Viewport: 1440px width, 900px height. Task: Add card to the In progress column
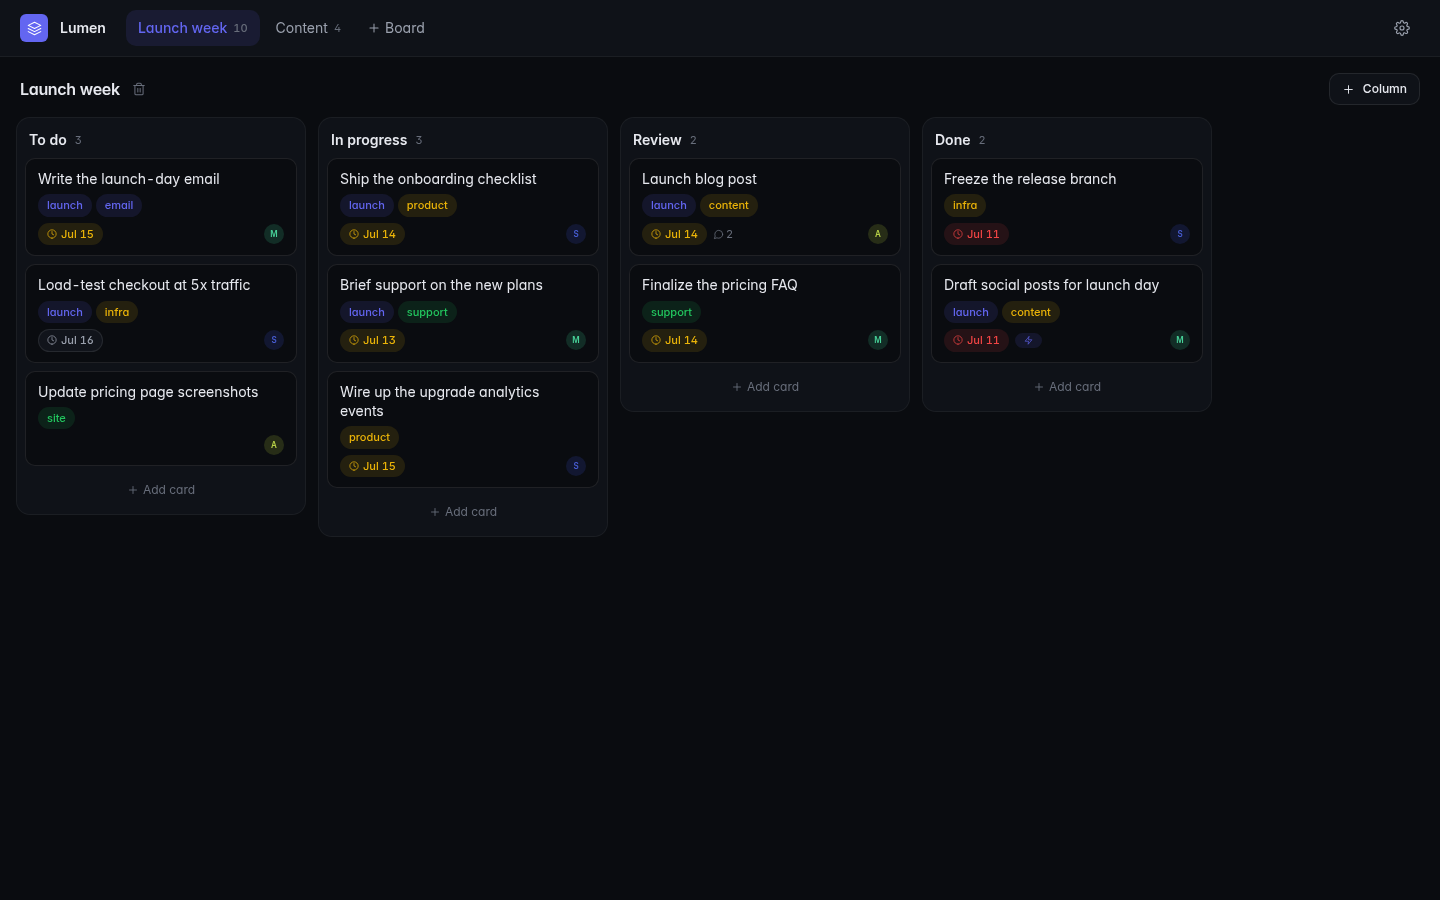click(x=463, y=512)
